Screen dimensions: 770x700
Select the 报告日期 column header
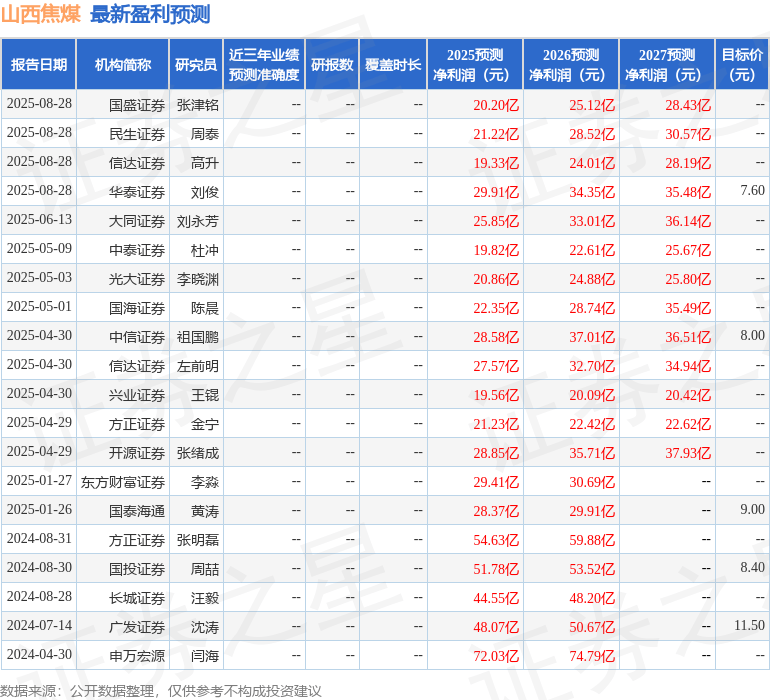[39, 65]
